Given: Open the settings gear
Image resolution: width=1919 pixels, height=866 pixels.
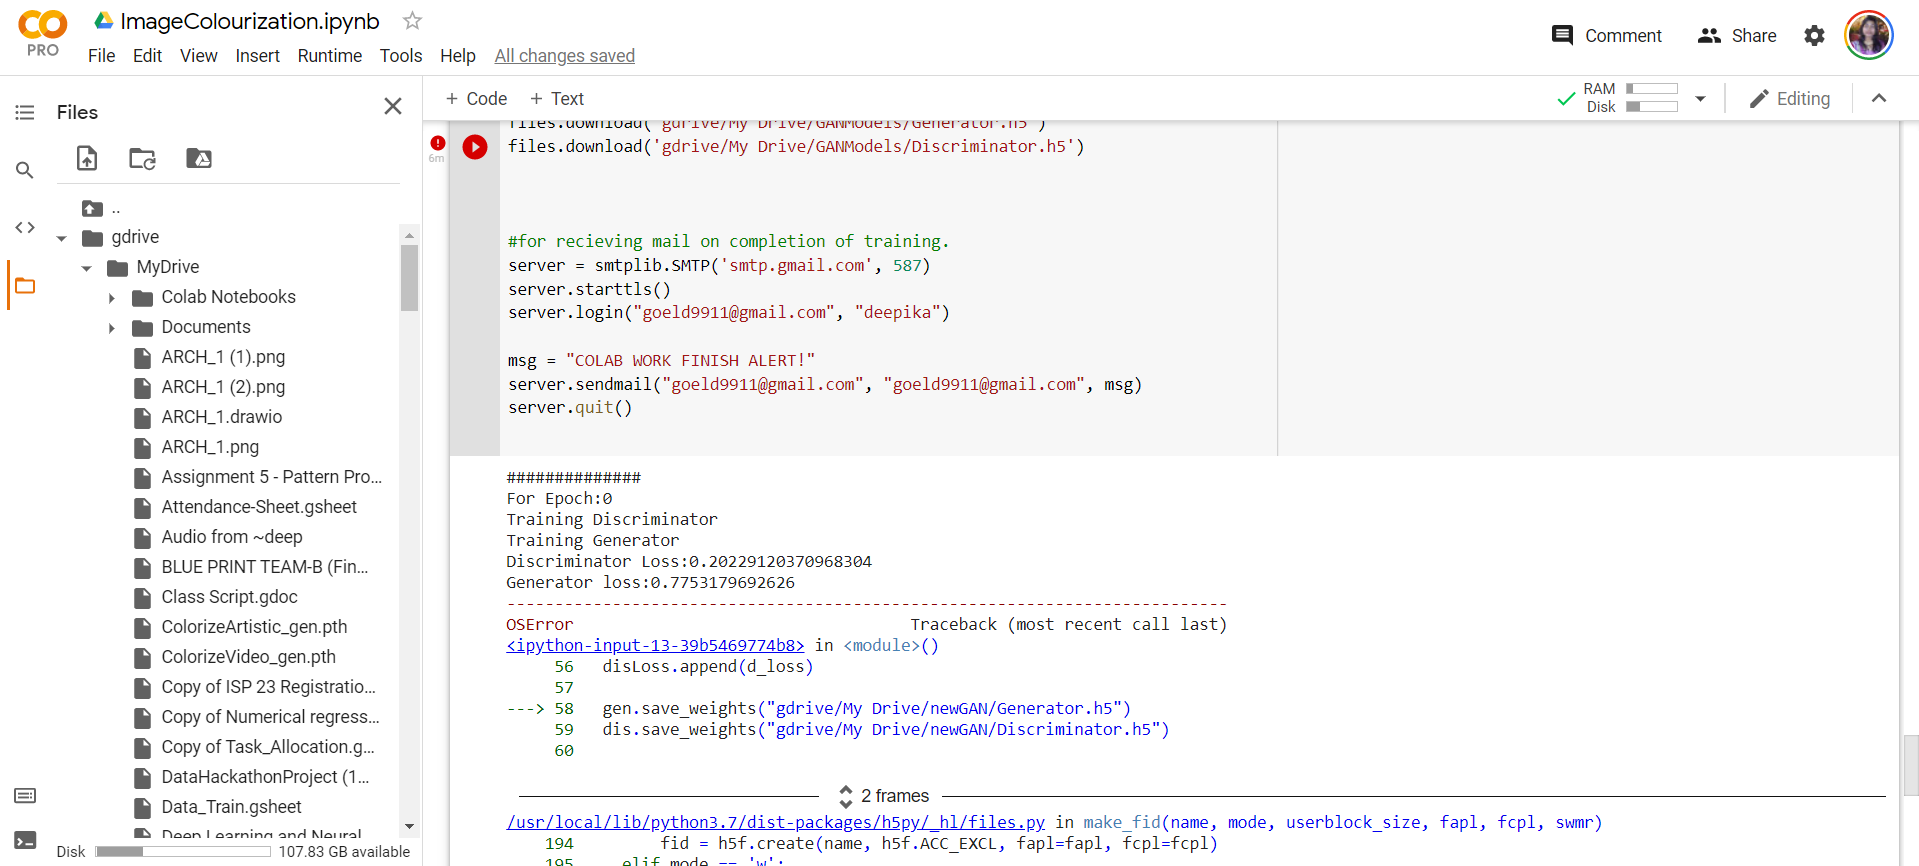Looking at the screenshot, I should (x=1814, y=36).
